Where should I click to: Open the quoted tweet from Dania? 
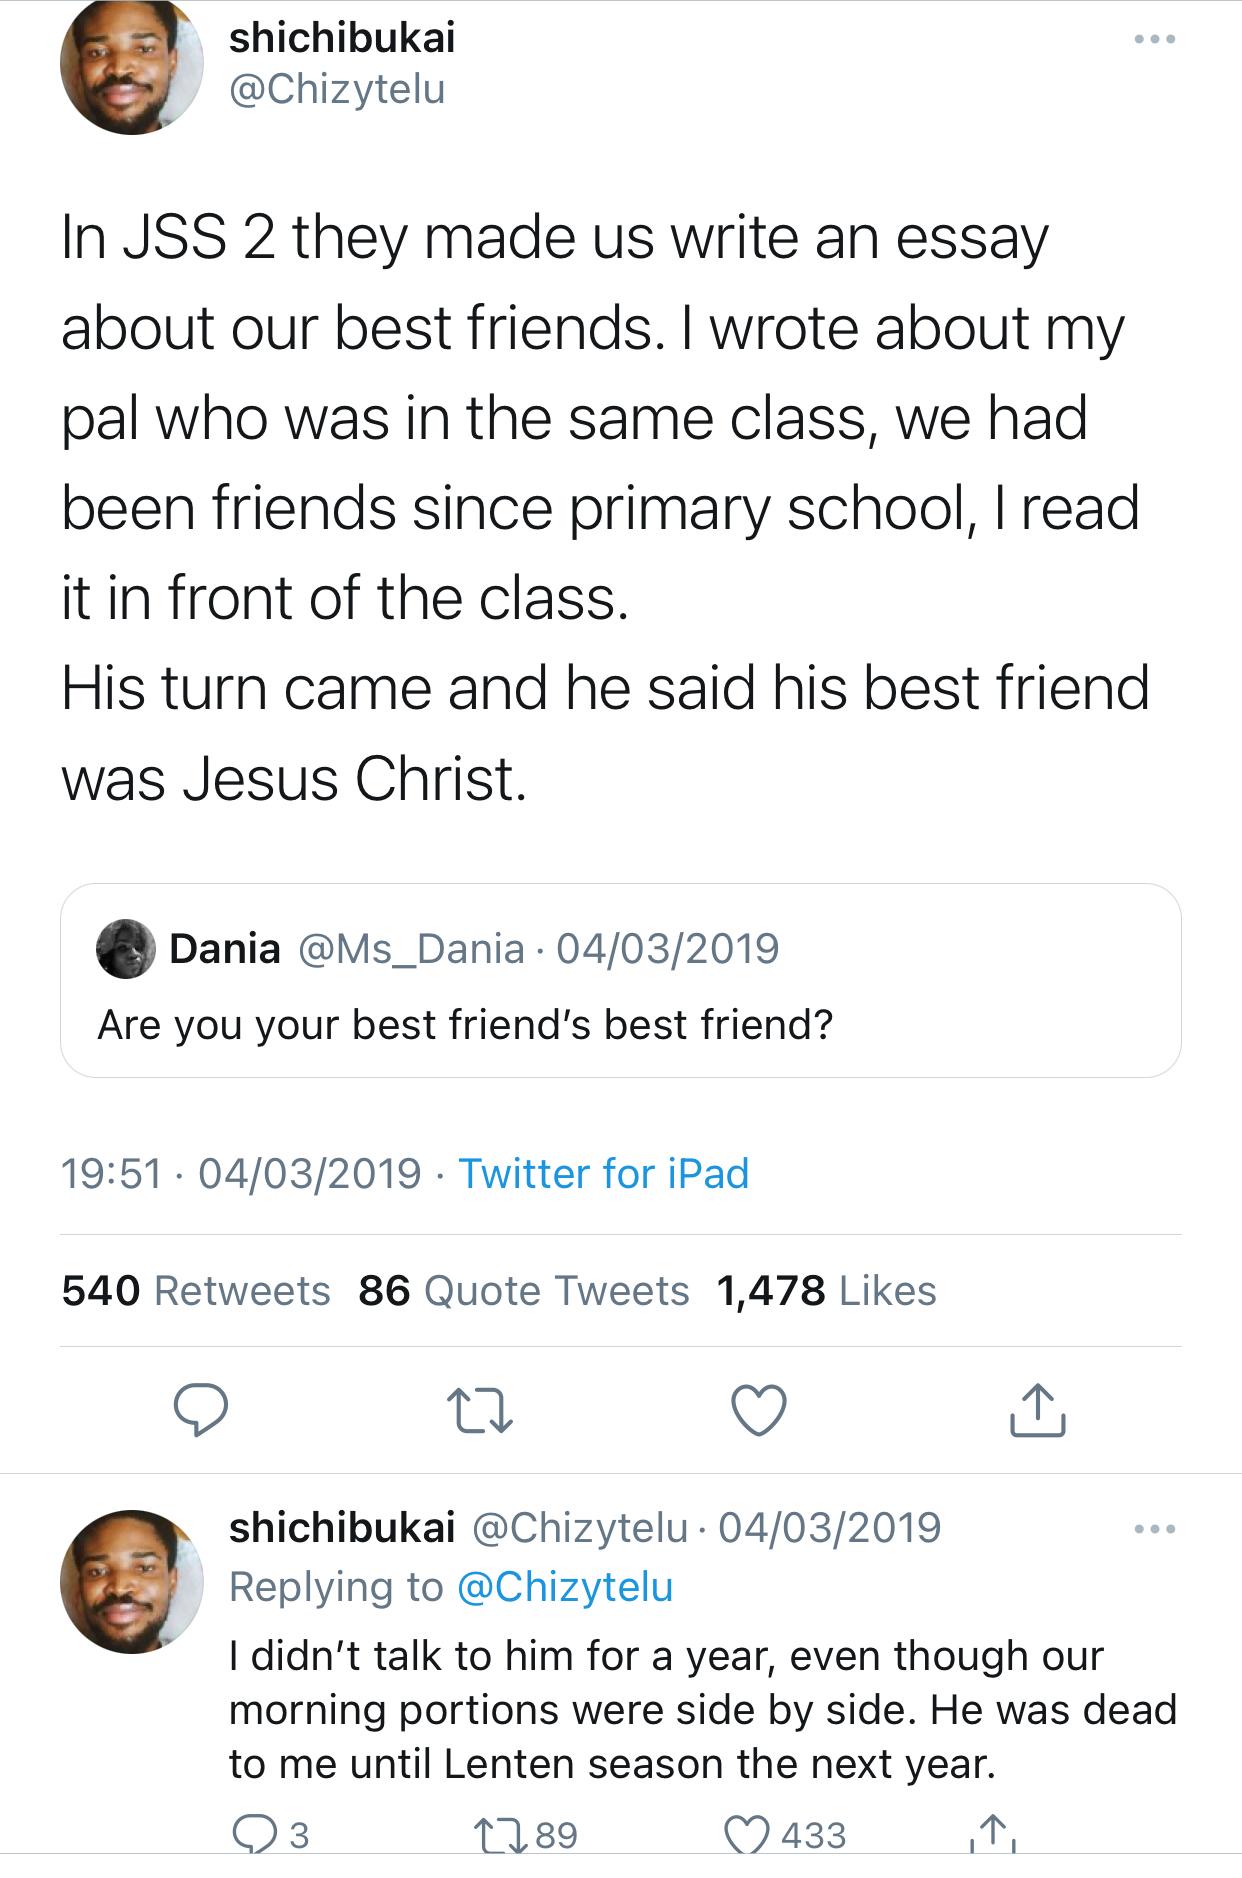click(x=620, y=1024)
